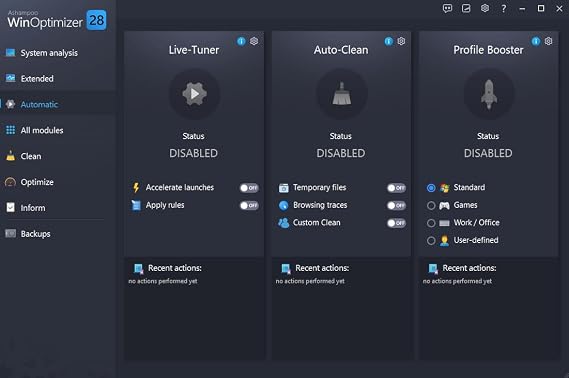Click Recent actions under Auto-Clean
569x378 pixels.
tap(322, 268)
